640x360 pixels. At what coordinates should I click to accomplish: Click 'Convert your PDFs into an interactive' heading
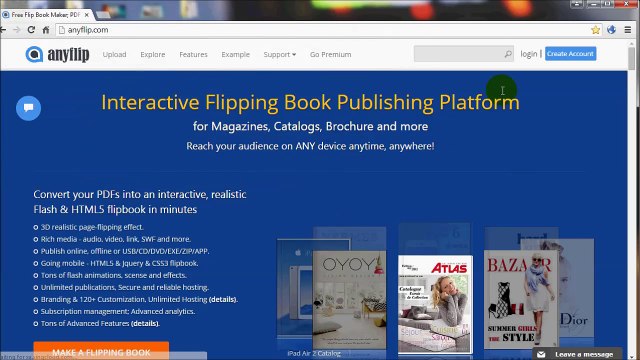140,202
